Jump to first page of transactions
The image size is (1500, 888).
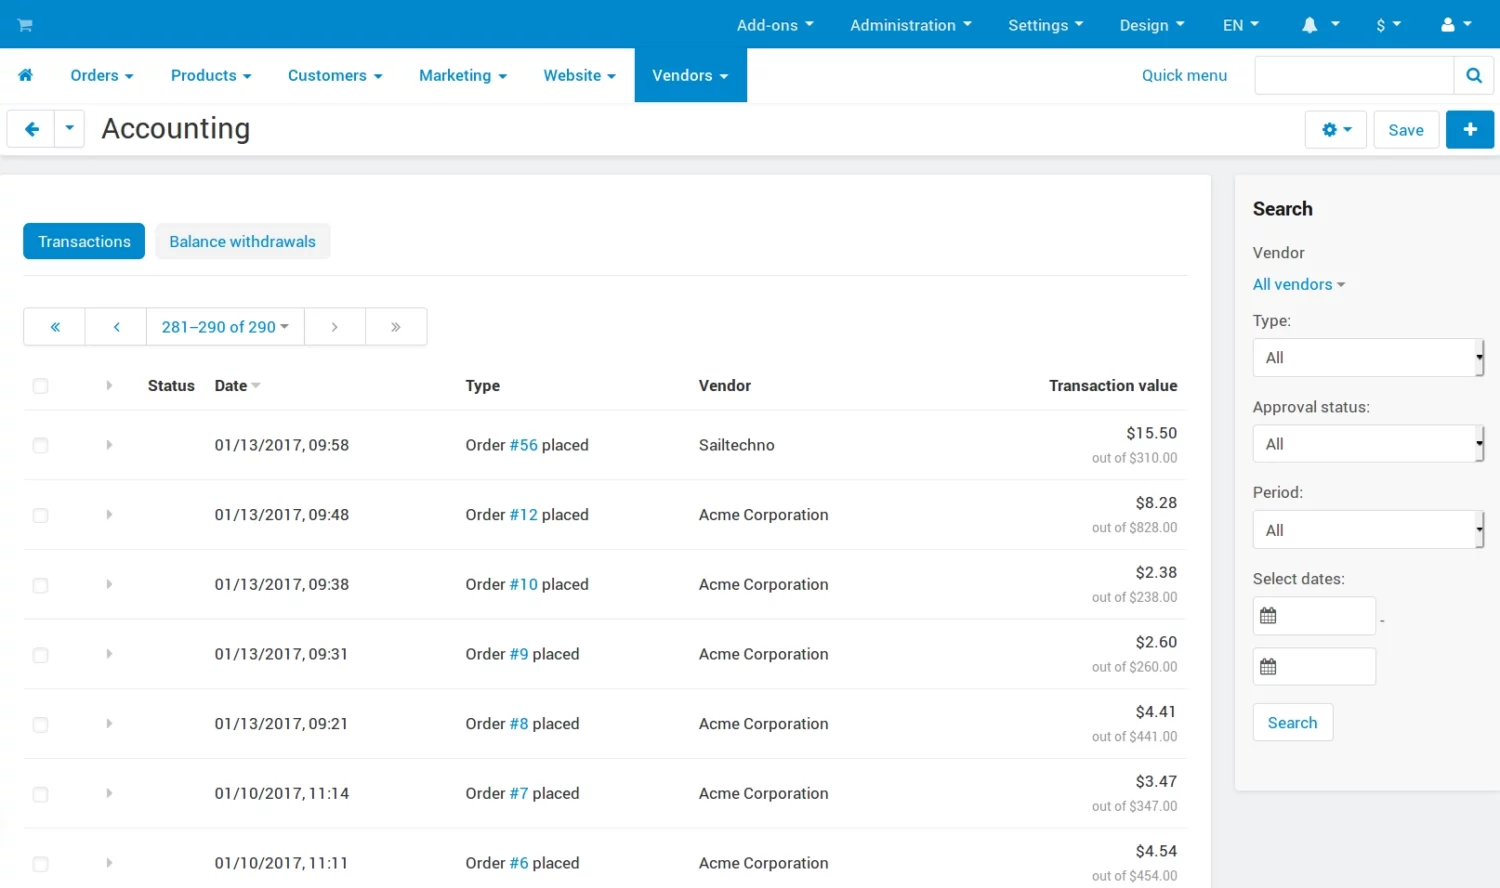tap(55, 327)
